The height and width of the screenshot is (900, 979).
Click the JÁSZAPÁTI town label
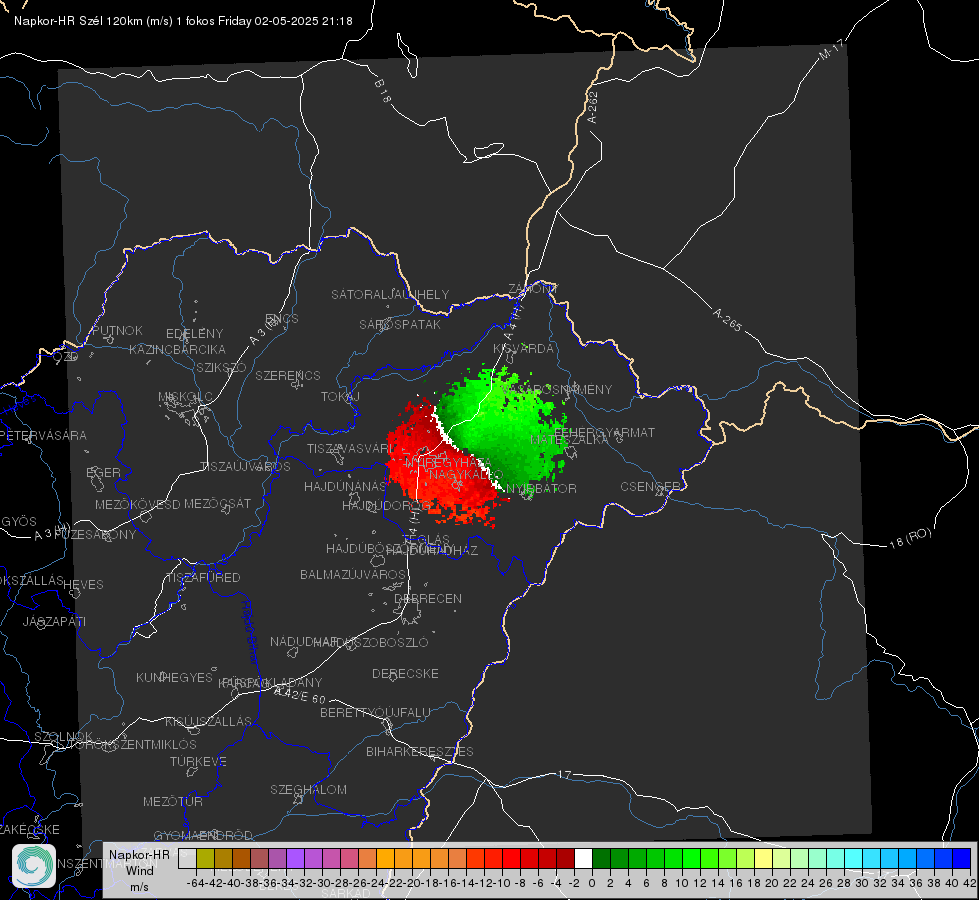(54, 621)
